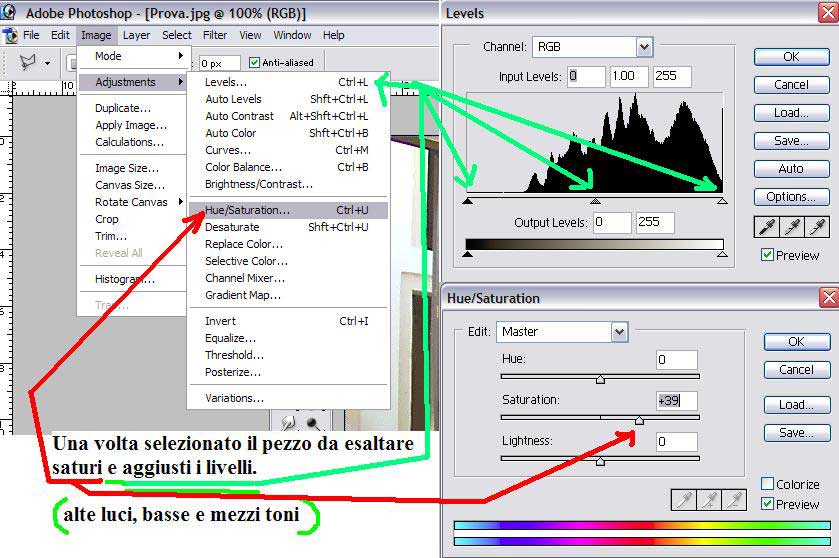Choose Desaturate menu item
The height and width of the screenshot is (558, 839).
(288, 227)
